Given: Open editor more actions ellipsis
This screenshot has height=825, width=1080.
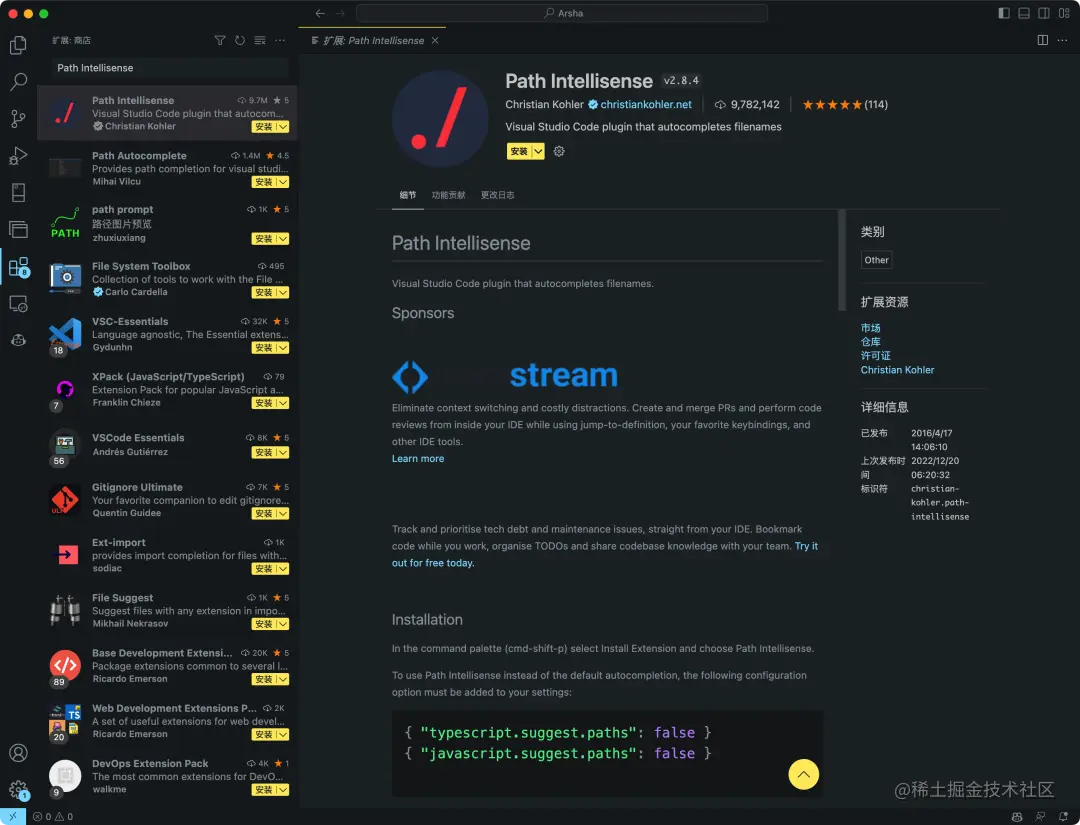Looking at the screenshot, I should (1062, 40).
